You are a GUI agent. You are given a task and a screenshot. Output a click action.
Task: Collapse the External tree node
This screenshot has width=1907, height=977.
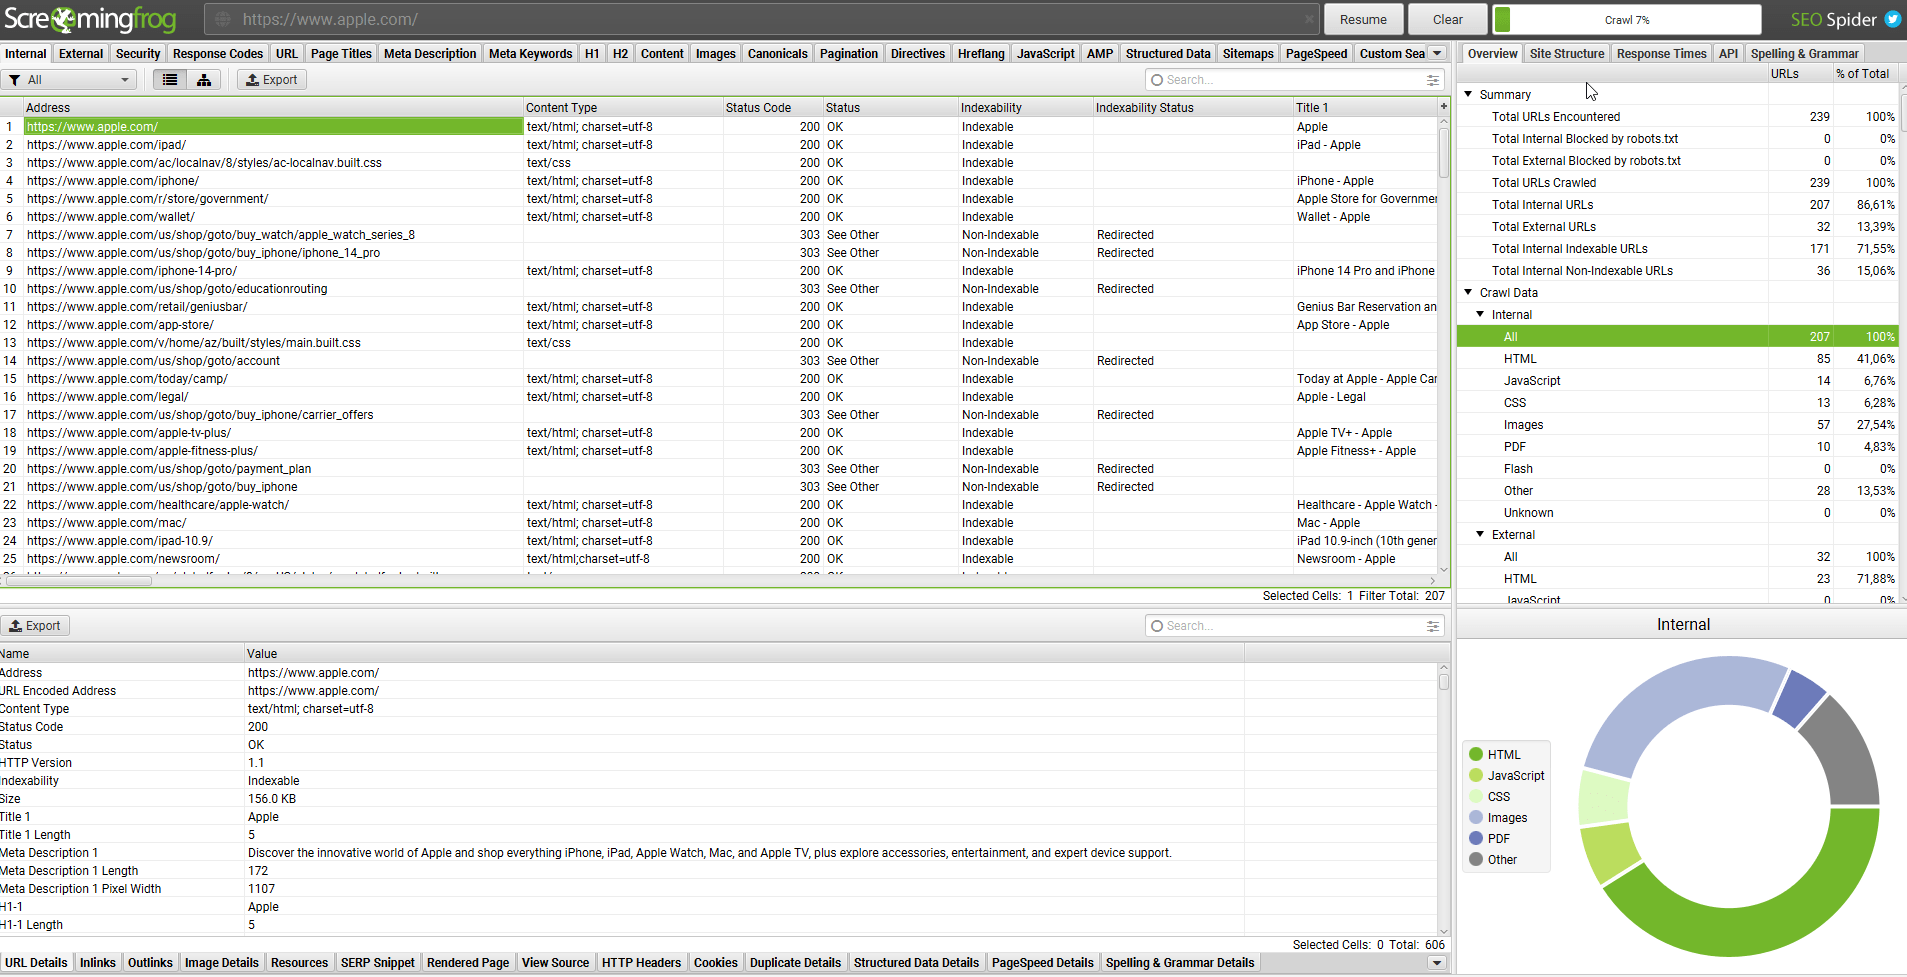tap(1480, 534)
